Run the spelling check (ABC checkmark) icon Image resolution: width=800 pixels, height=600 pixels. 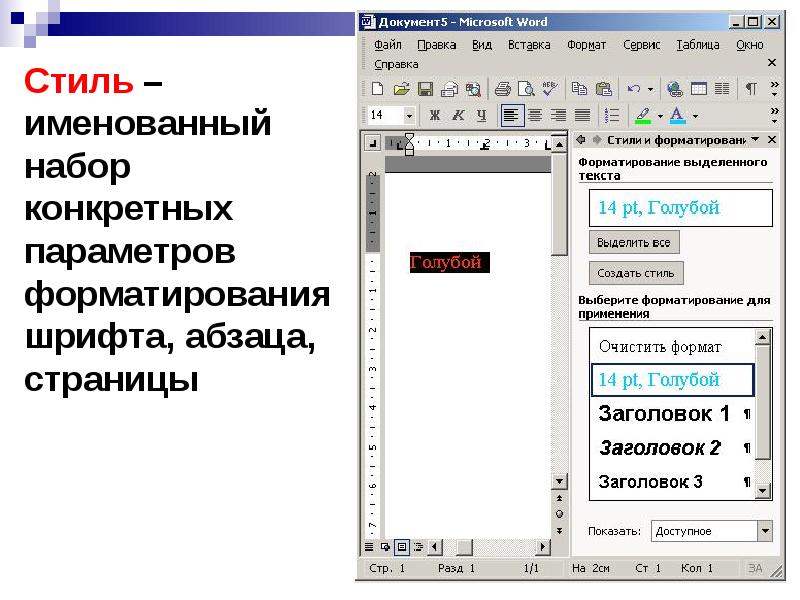pyautogui.click(x=550, y=89)
